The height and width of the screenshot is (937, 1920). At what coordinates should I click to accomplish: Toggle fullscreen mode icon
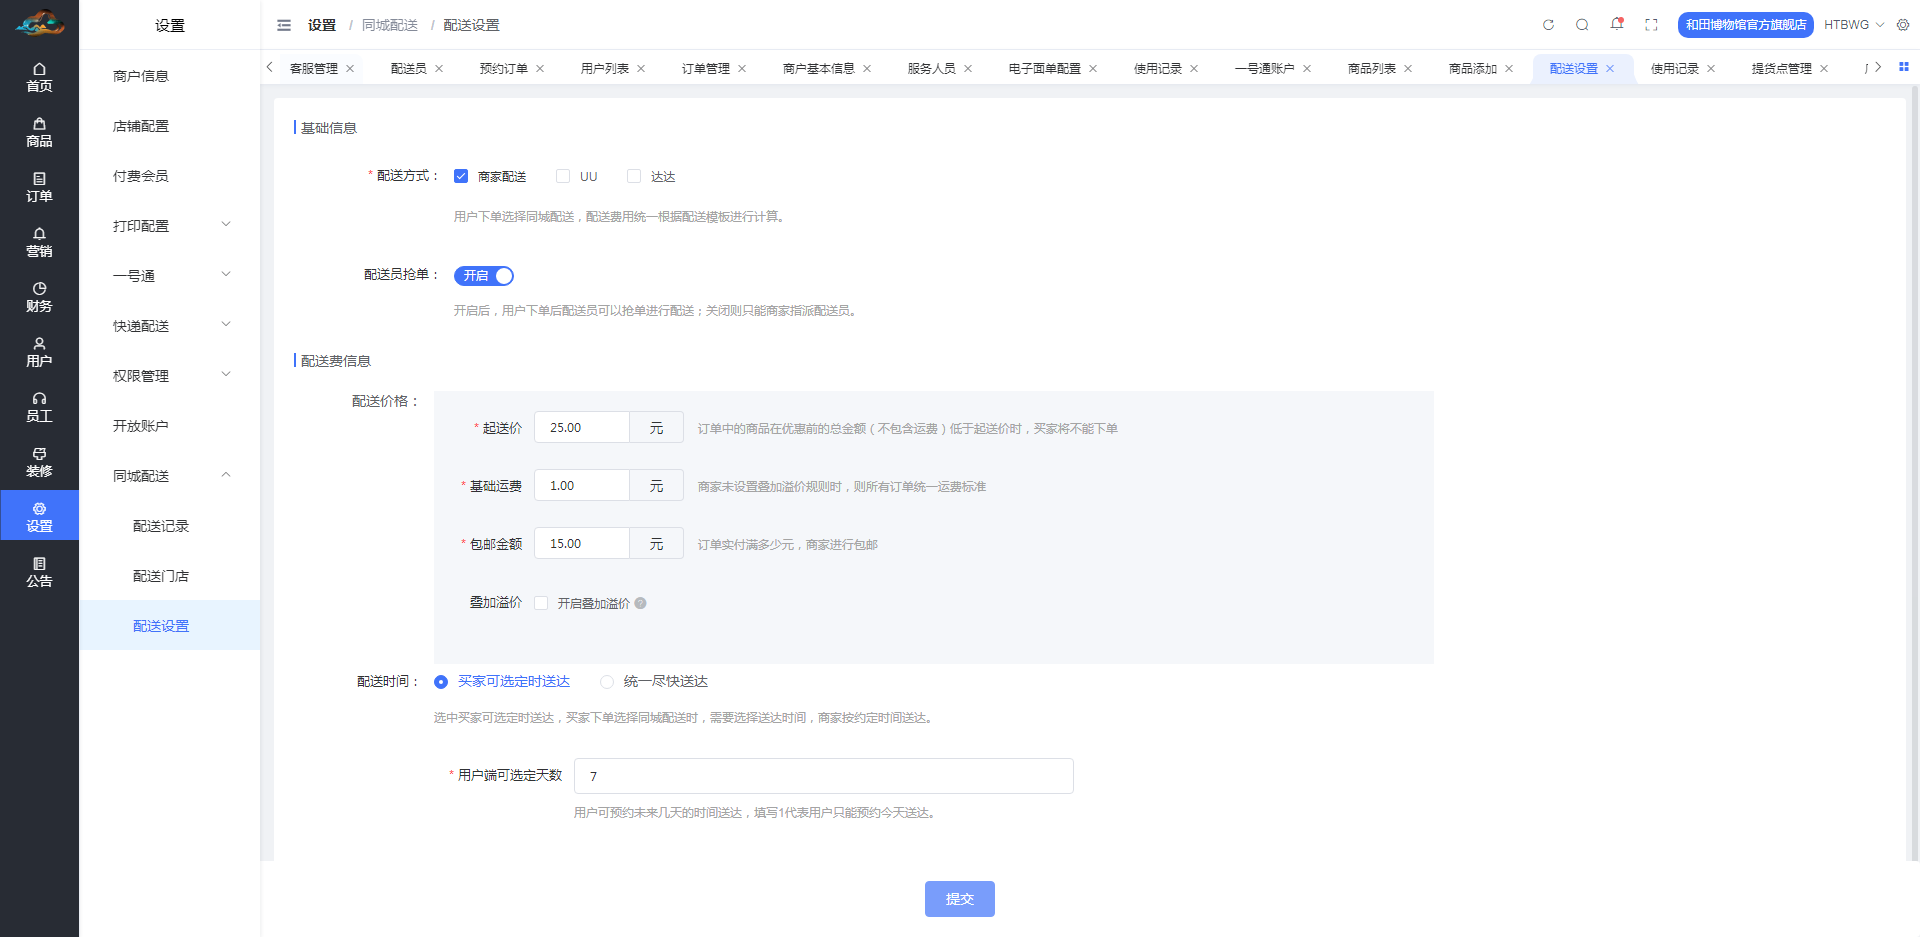[1651, 25]
